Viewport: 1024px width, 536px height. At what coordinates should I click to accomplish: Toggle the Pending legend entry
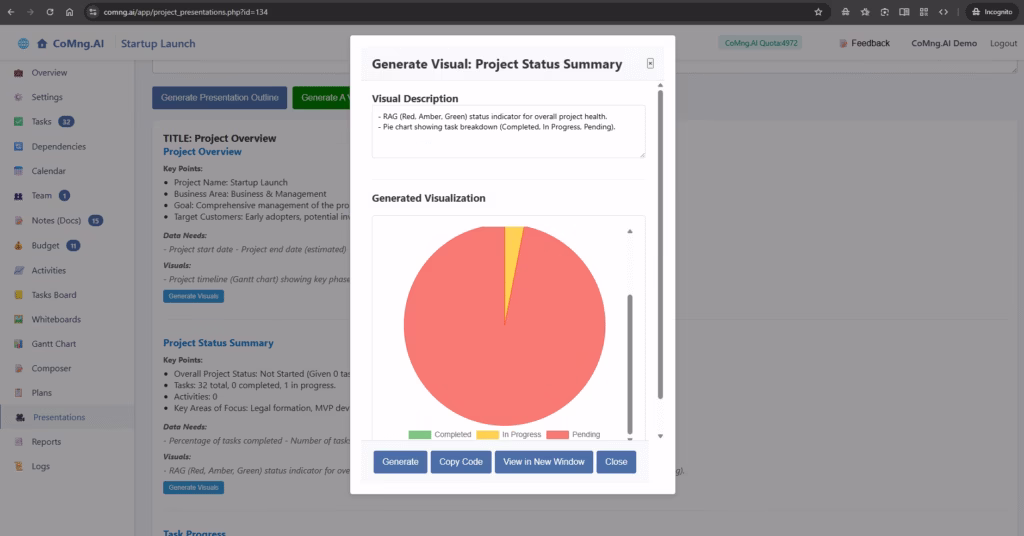click(x=574, y=435)
